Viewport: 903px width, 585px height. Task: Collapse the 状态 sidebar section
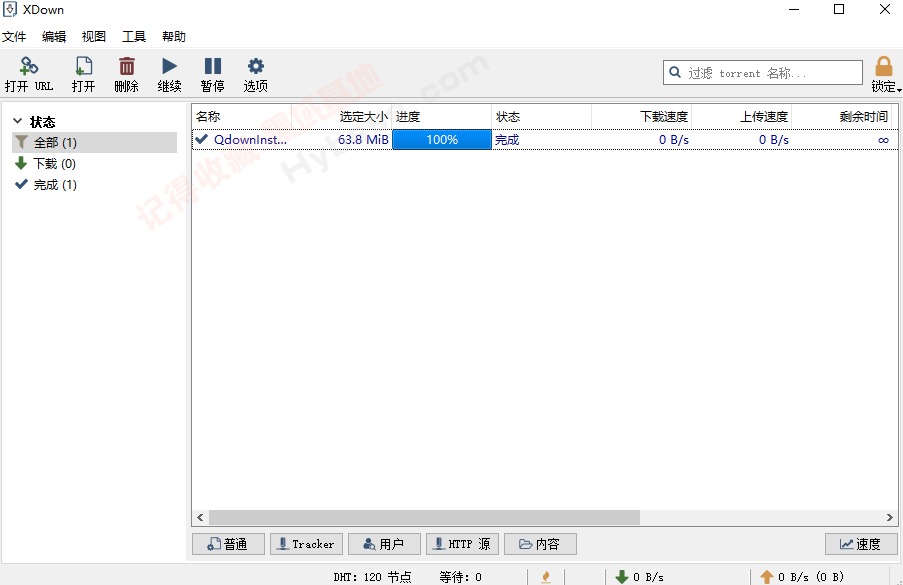tap(18, 121)
